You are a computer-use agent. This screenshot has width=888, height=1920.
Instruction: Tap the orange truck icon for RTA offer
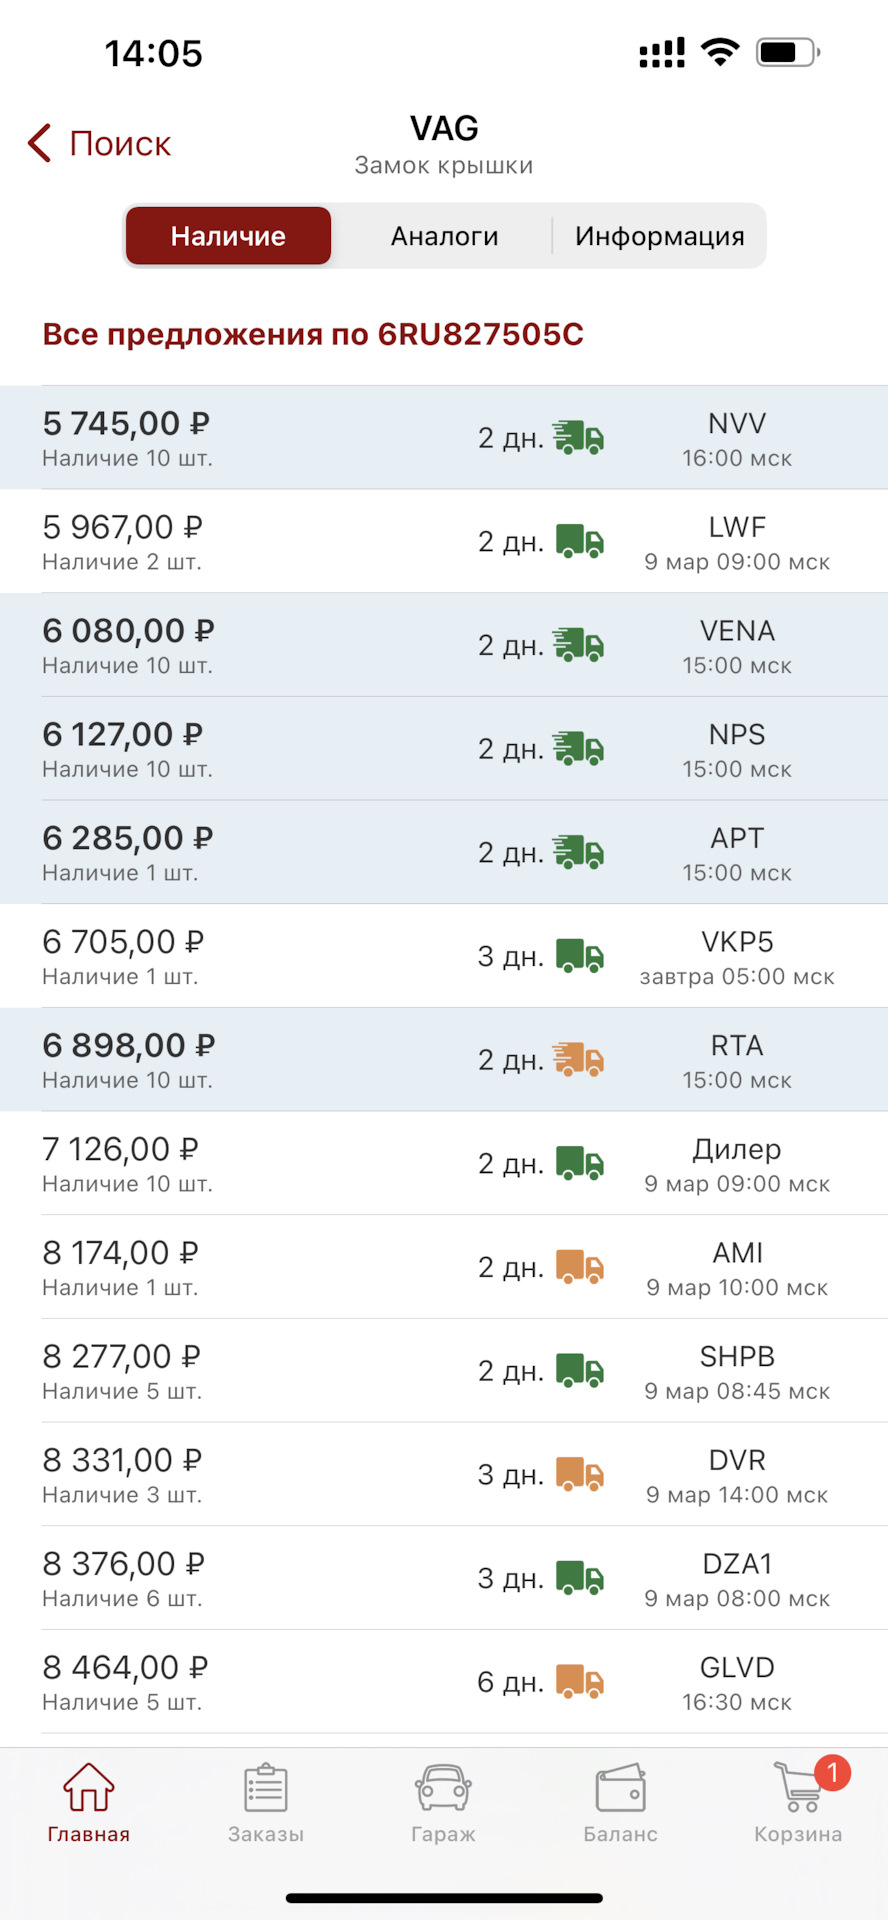click(579, 1060)
